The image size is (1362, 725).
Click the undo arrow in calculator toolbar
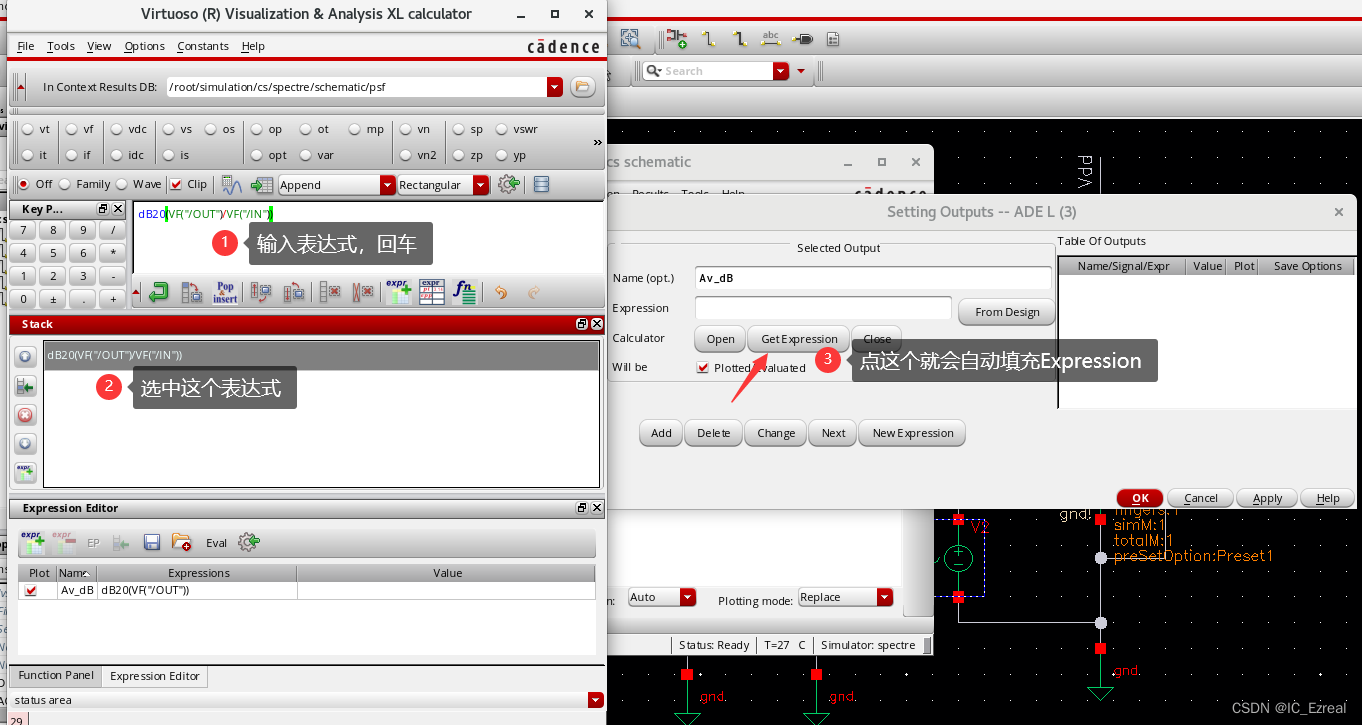coord(500,291)
